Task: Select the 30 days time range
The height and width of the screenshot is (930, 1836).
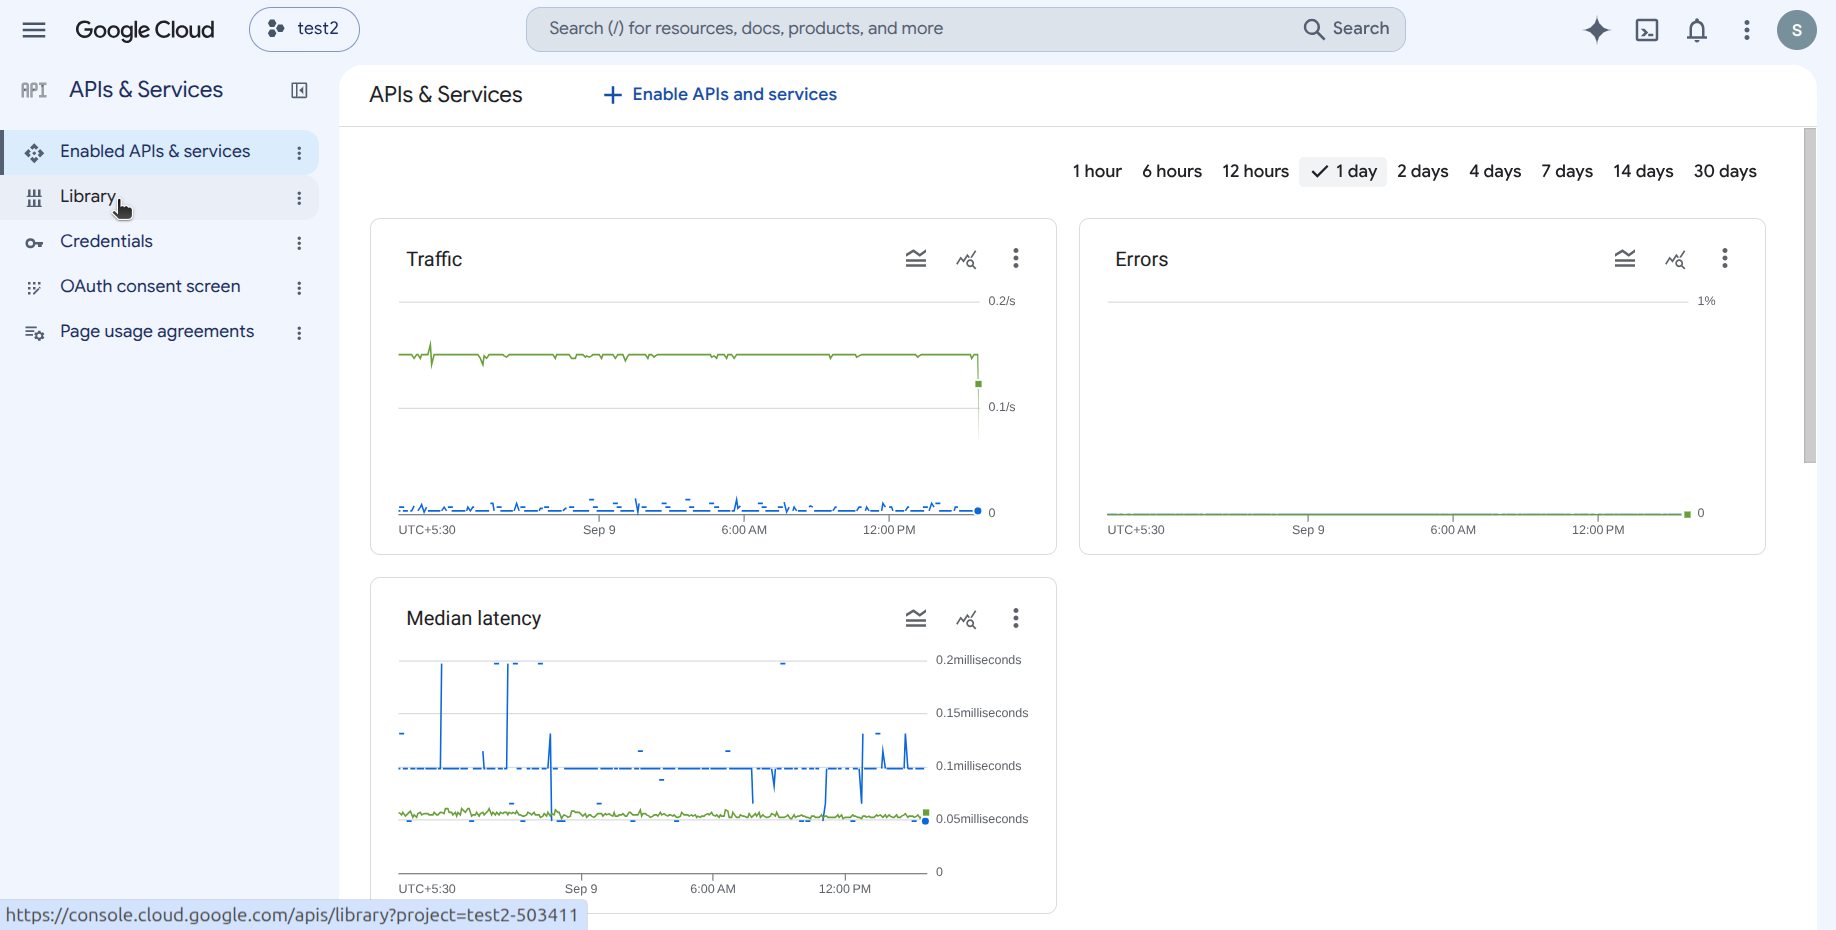Action: point(1725,171)
